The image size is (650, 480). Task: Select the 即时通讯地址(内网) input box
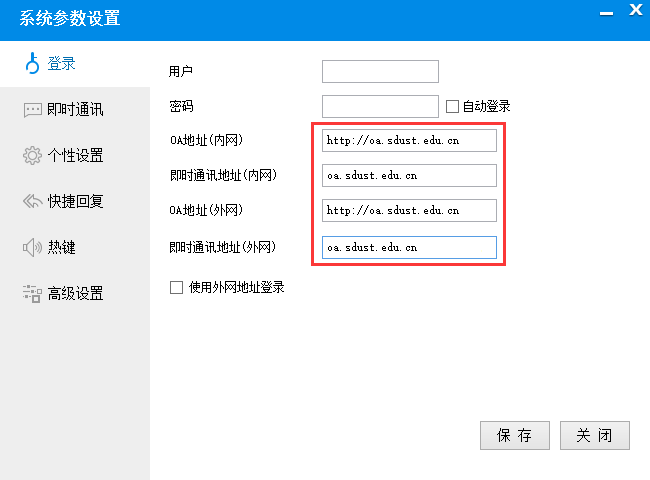[x=409, y=176]
